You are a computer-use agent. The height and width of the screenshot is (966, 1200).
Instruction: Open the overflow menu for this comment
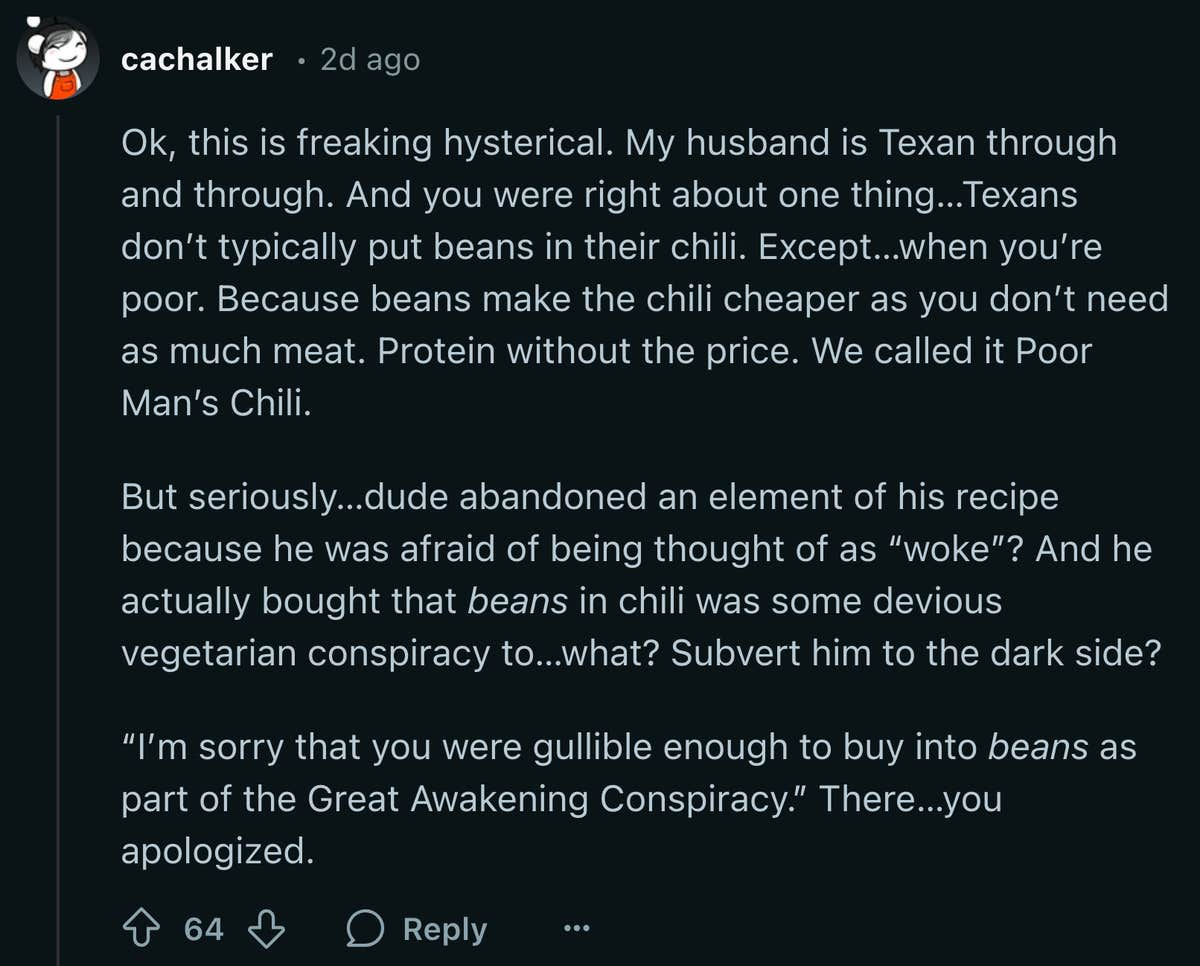click(x=577, y=928)
